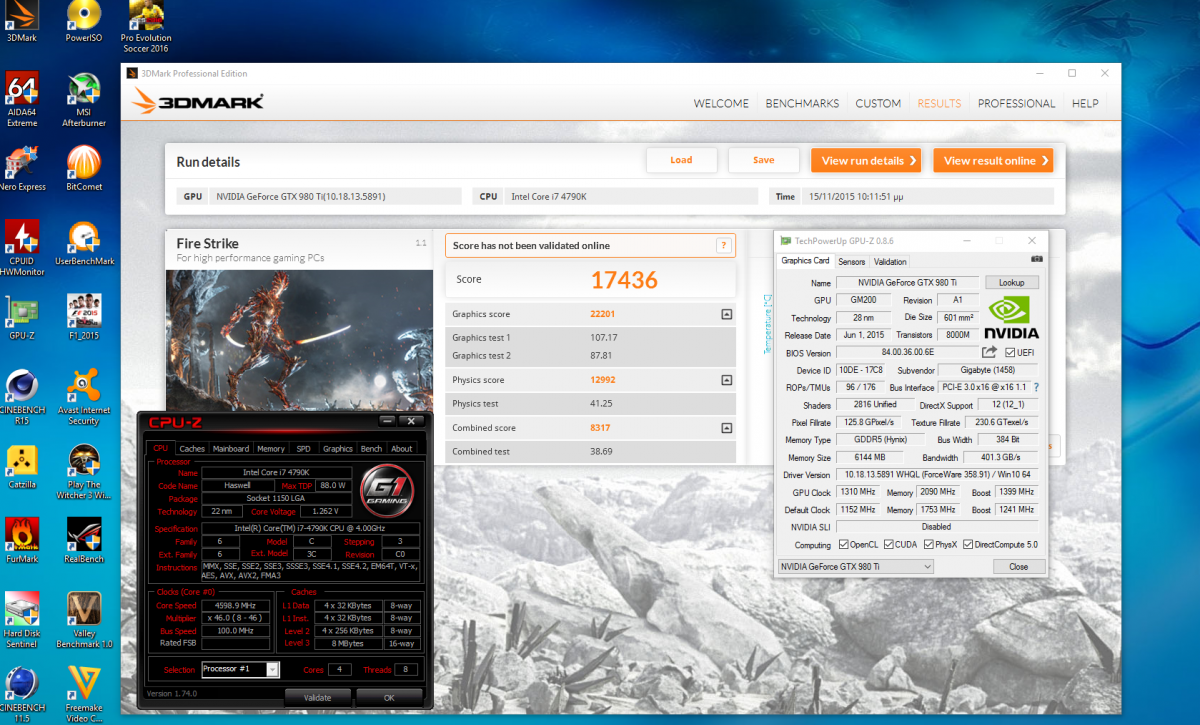Screen dimensions: 1200x725
Task: Open CINEBENCH R15 desktop icon
Action: 22,397
